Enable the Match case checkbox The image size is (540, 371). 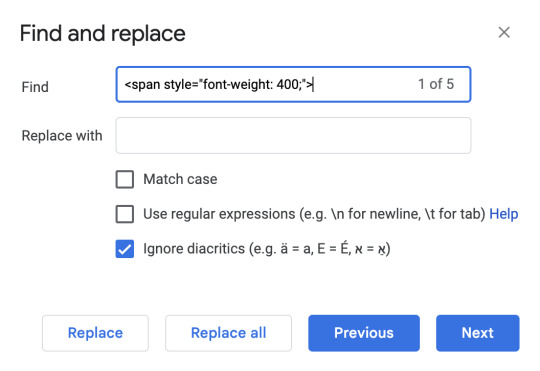pos(125,179)
